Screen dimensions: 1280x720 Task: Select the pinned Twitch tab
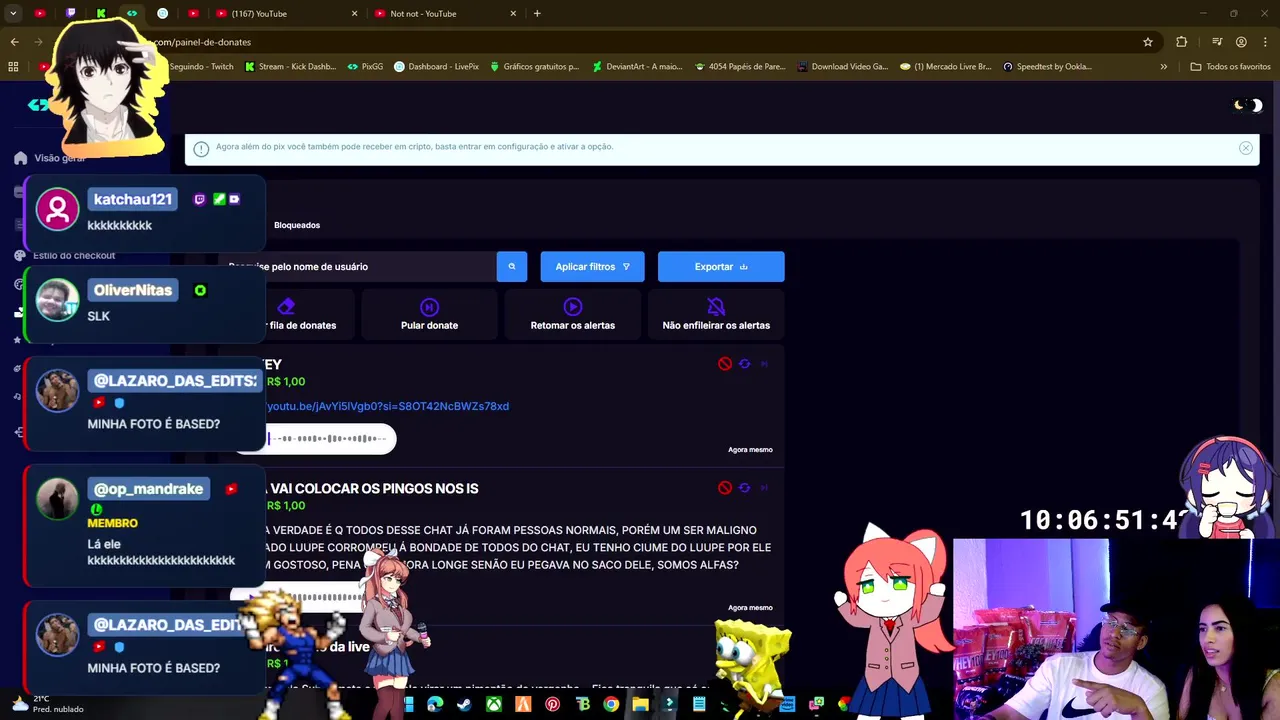pyautogui.click(x=71, y=13)
